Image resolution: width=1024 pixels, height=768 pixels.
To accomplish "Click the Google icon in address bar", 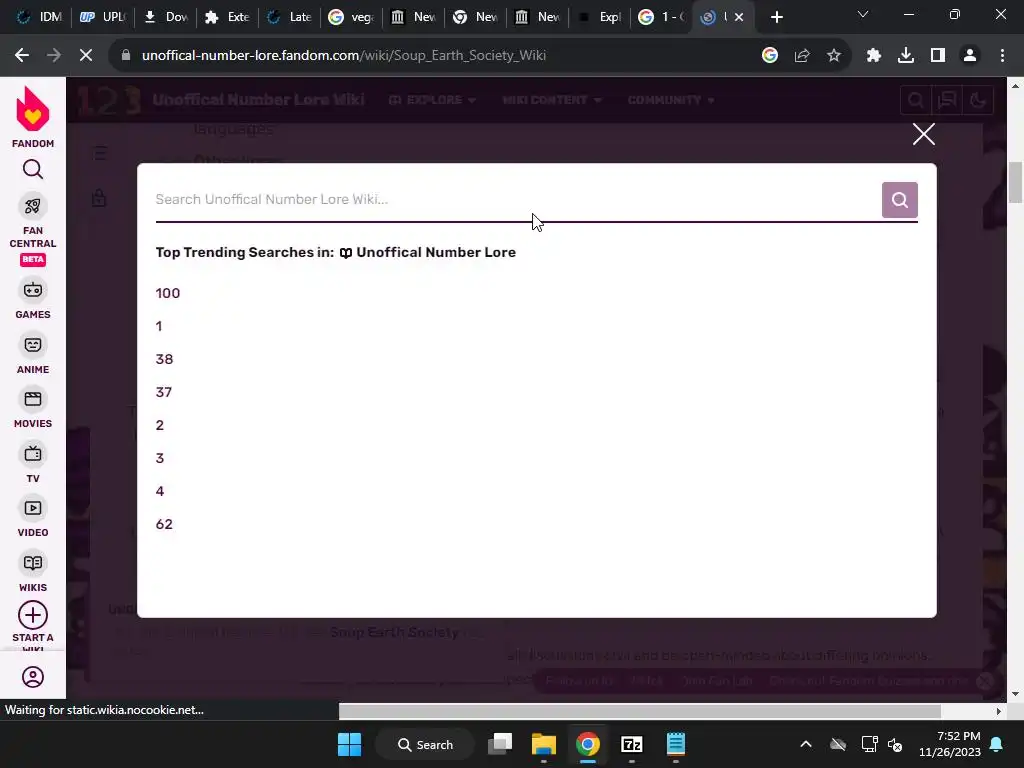I will coord(770,56).
